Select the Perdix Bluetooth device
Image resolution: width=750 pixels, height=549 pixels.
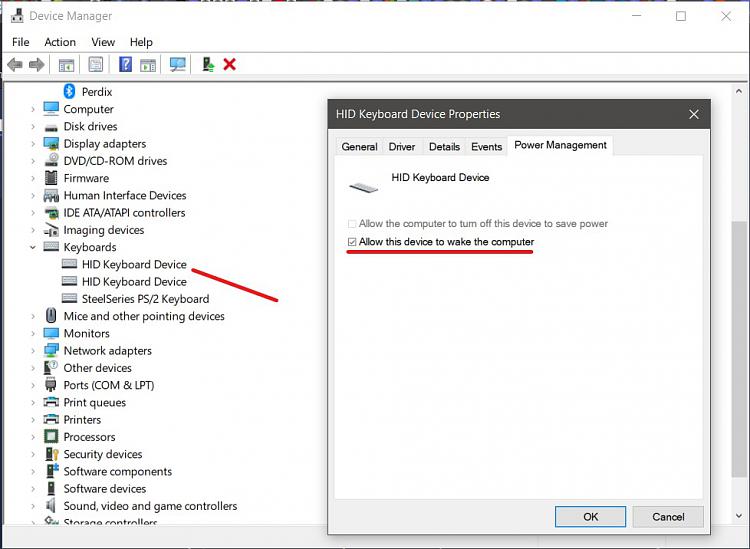click(x=97, y=92)
